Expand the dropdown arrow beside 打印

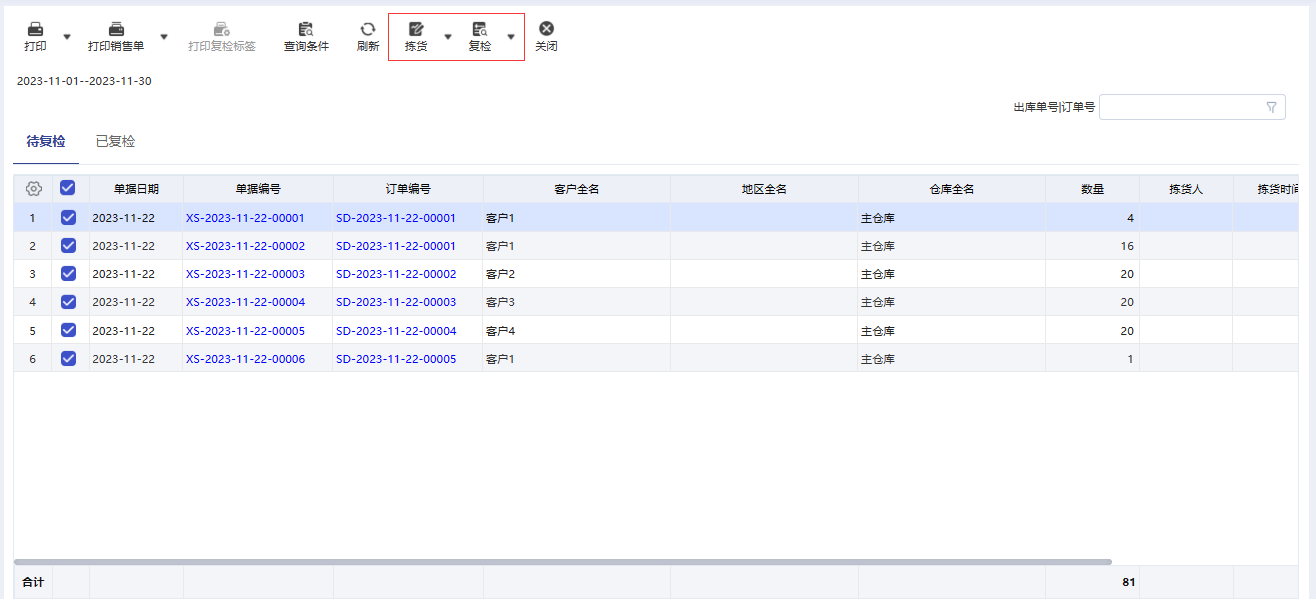tap(67, 37)
